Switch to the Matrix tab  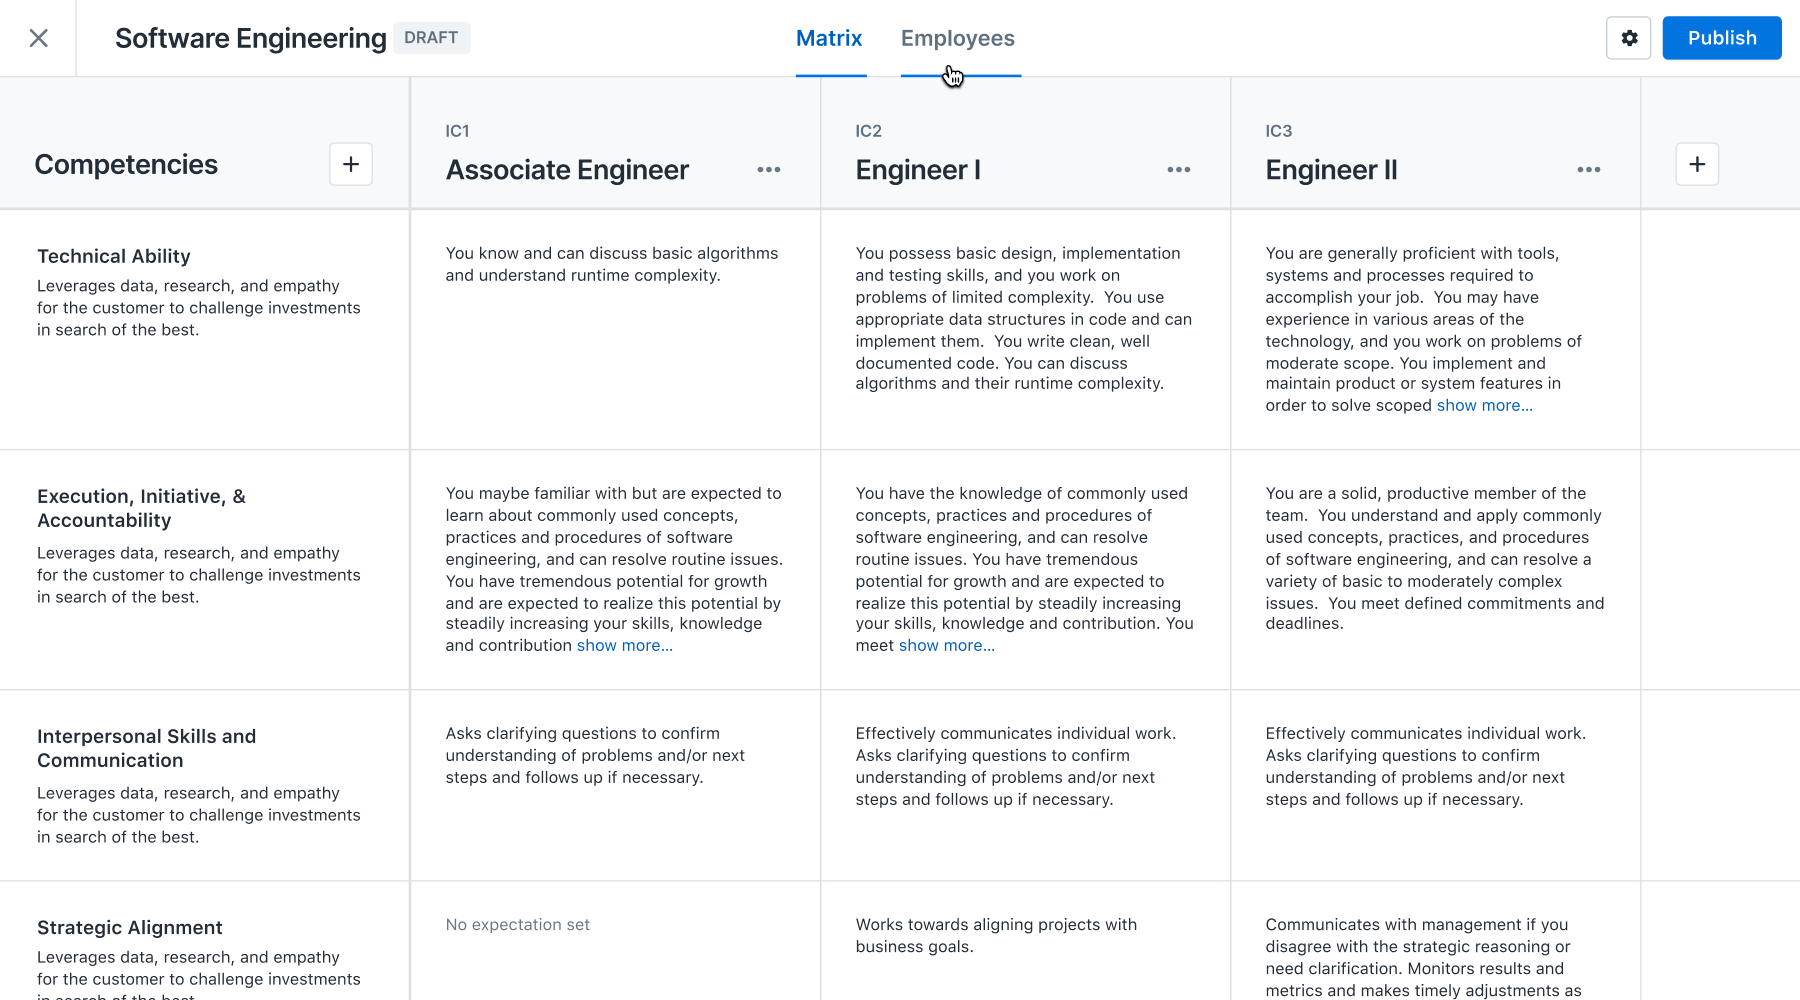[x=829, y=38]
